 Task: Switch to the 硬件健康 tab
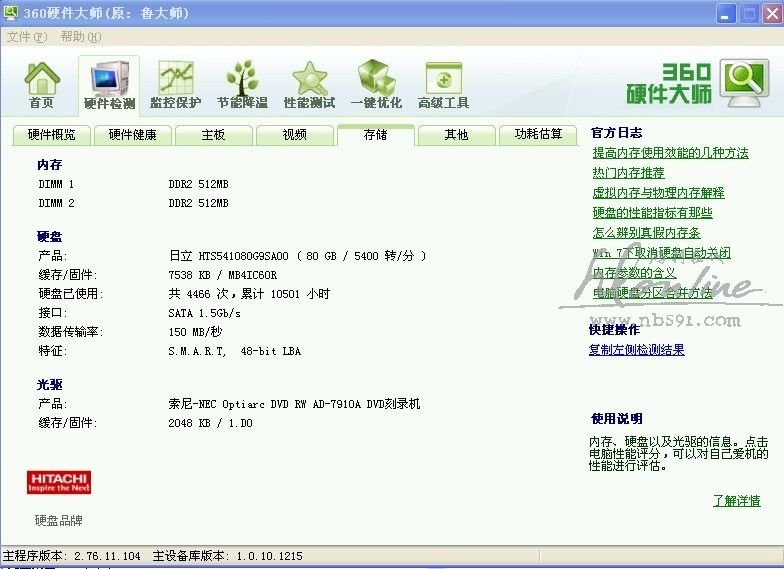(132, 134)
